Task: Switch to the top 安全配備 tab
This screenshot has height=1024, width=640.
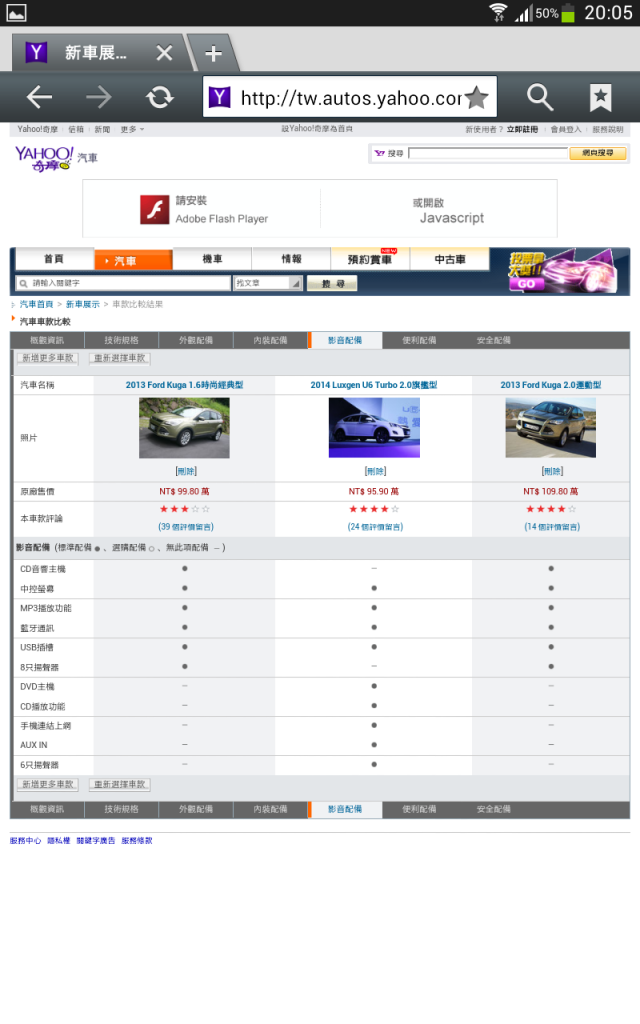Action: point(494,340)
